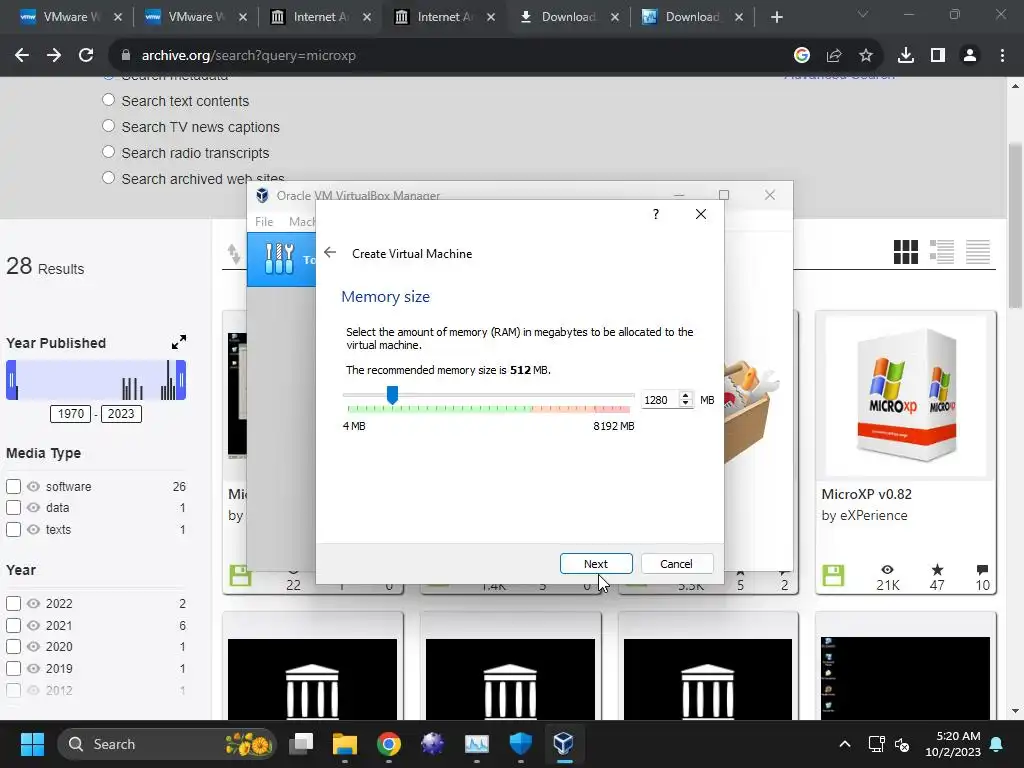Image resolution: width=1024 pixels, height=768 pixels.
Task: Open File Explorer from taskbar
Action: (x=345, y=744)
